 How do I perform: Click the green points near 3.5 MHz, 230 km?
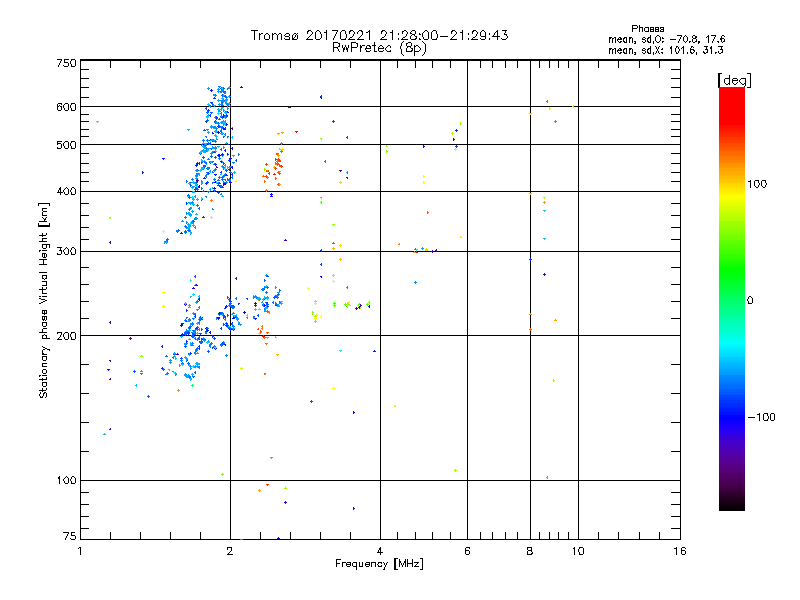pos(347,305)
